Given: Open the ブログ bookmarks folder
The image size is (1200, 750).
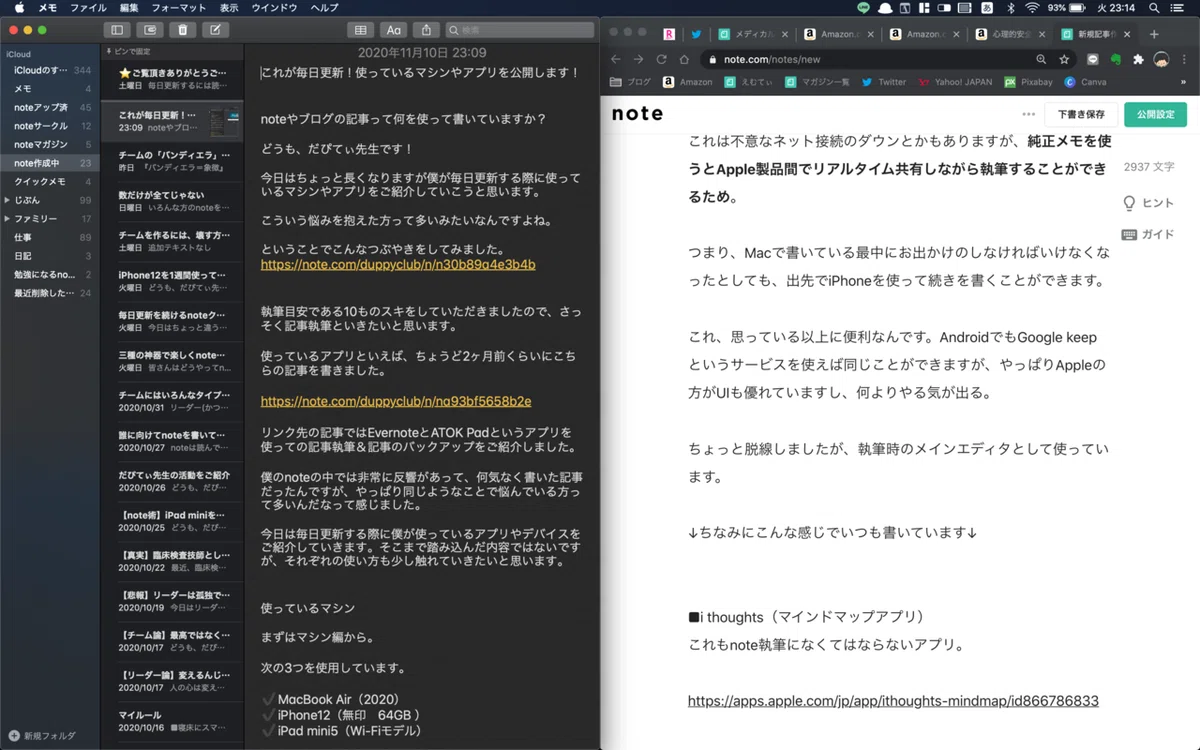Looking at the screenshot, I should point(630,82).
